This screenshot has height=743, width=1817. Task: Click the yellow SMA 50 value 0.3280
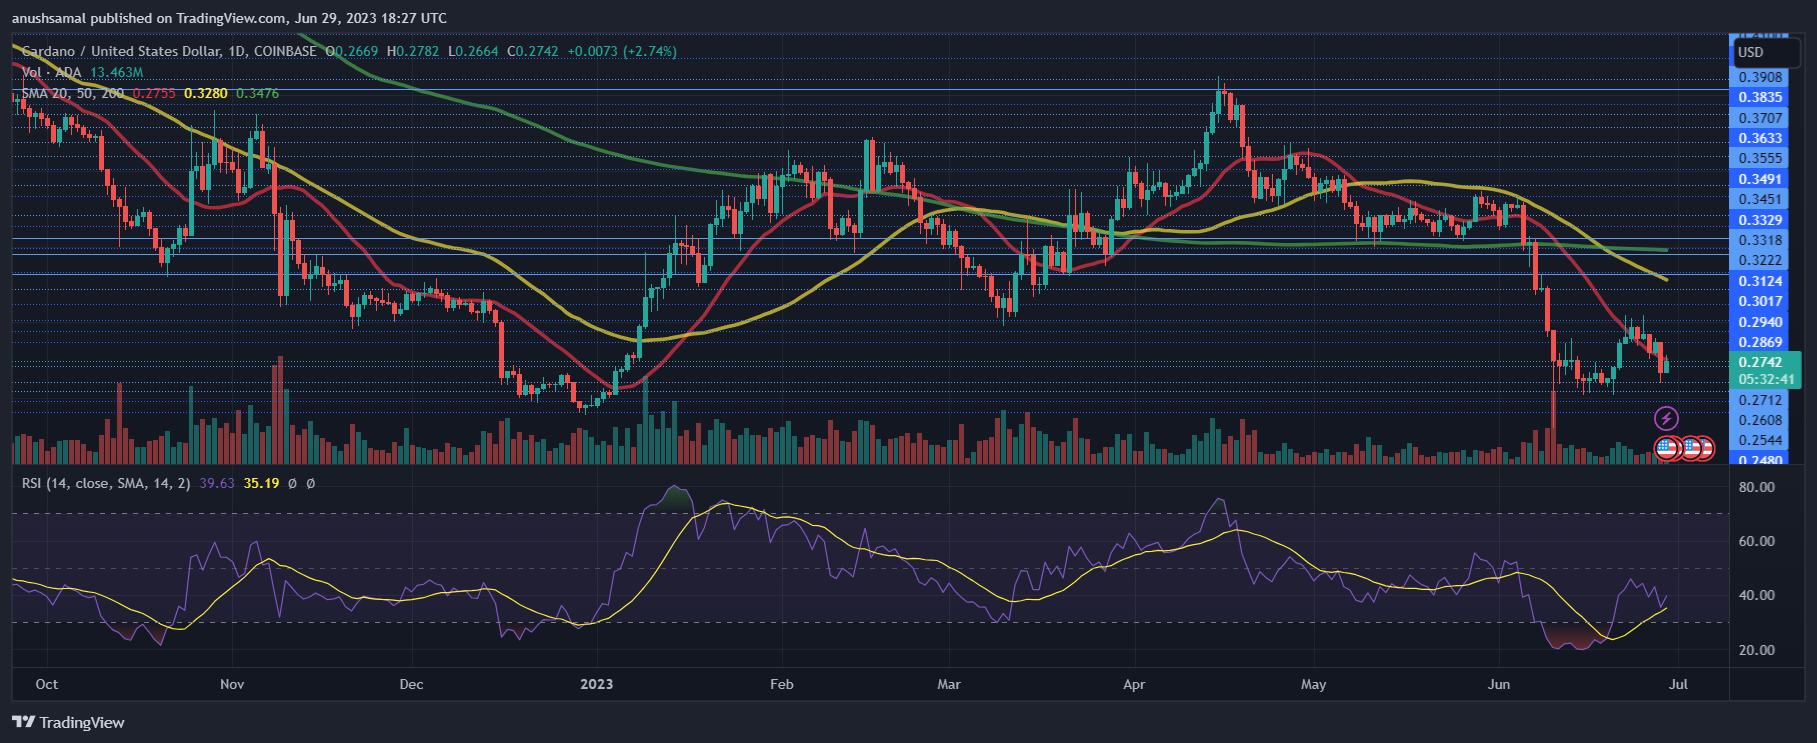click(x=206, y=93)
